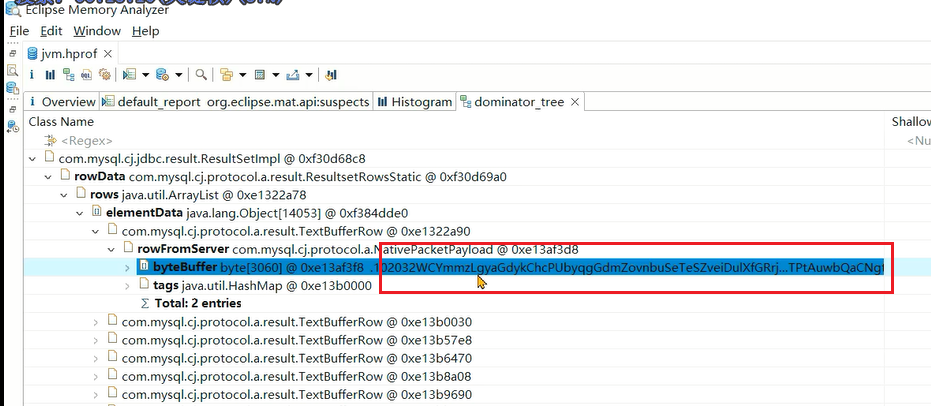Click the Run Expert System Test reports icon

click(129, 75)
